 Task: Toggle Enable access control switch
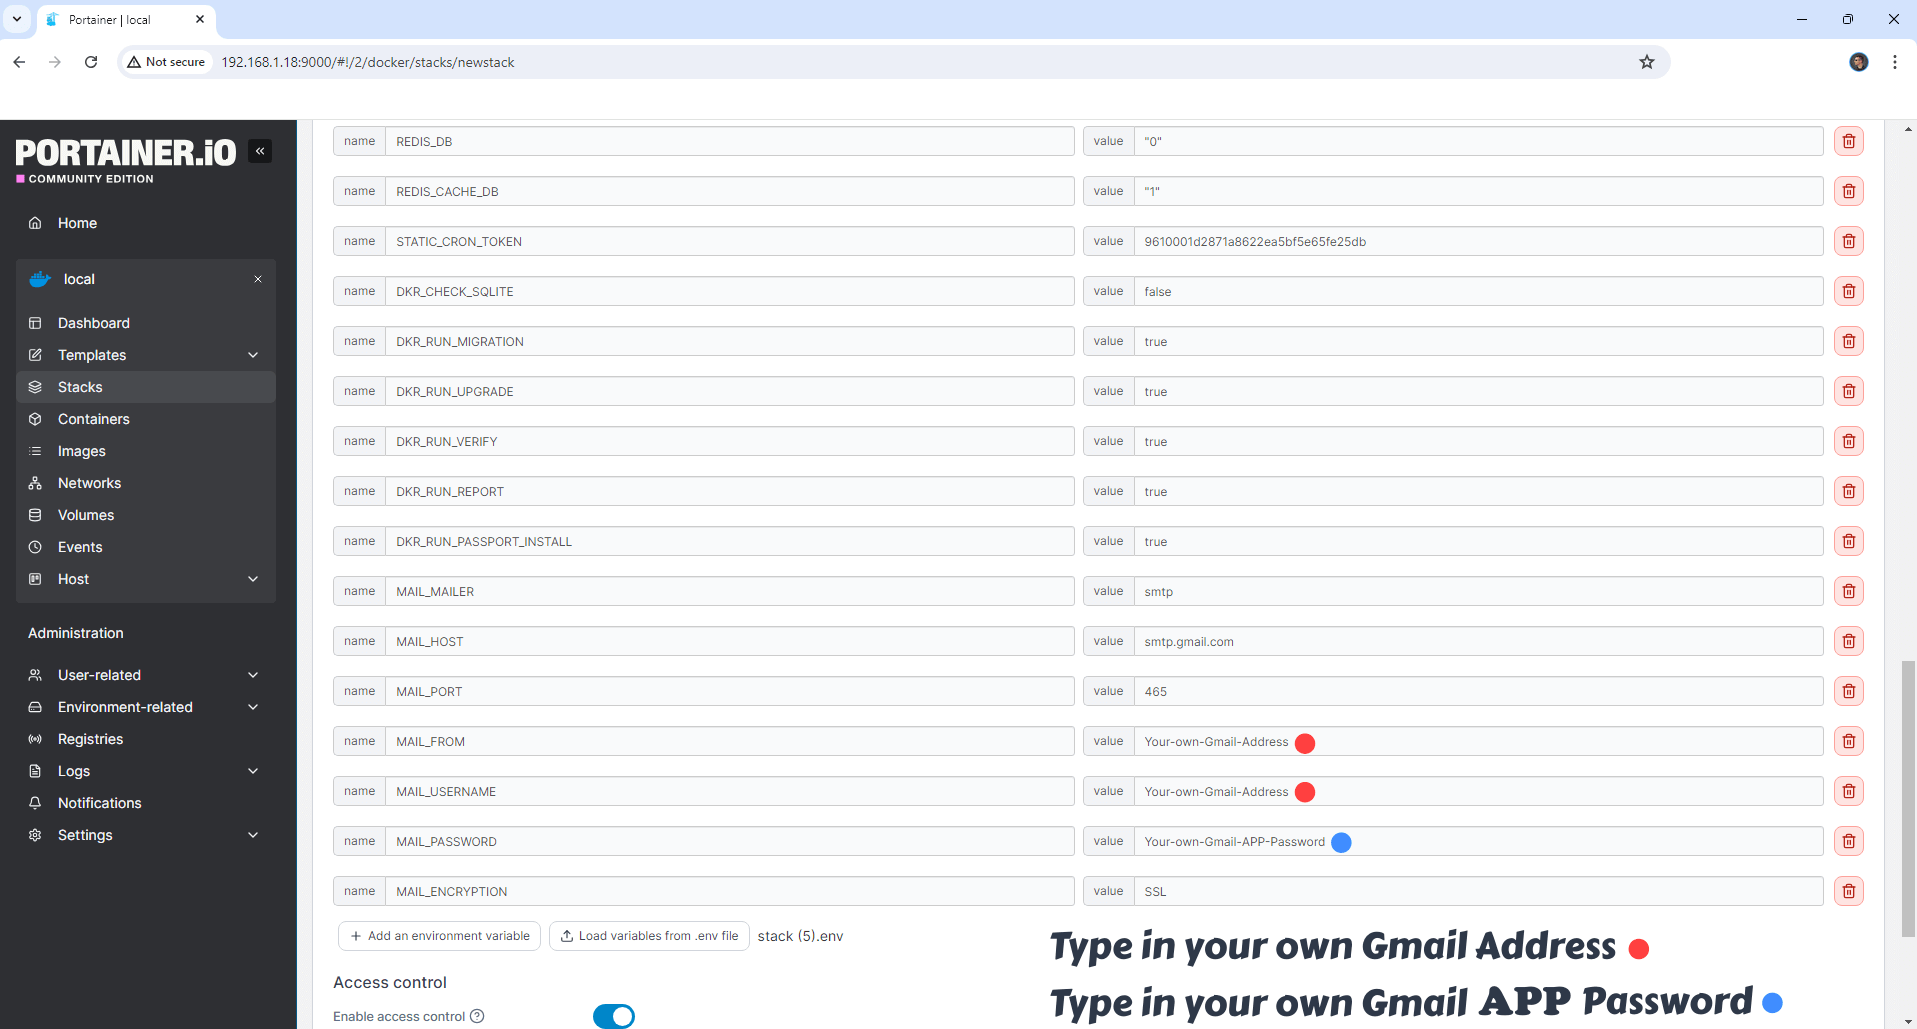click(x=613, y=1016)
